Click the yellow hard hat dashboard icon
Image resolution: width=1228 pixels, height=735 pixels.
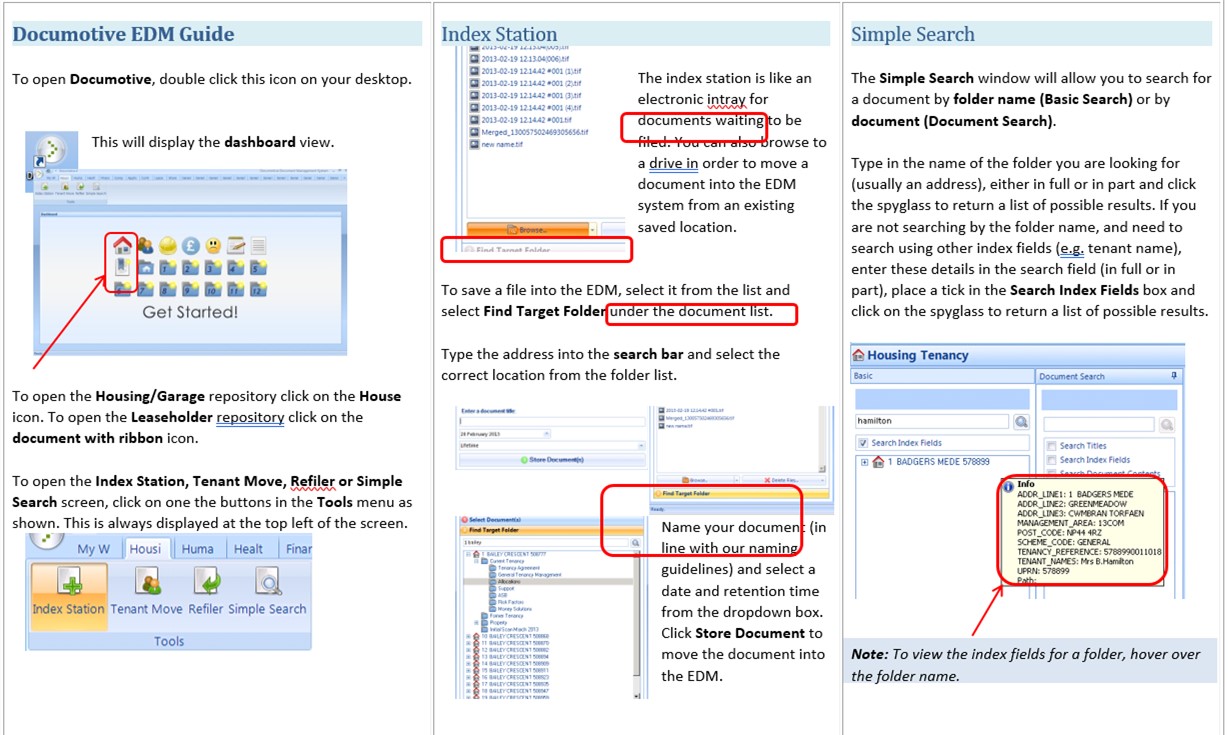click(x=168, y=245)
